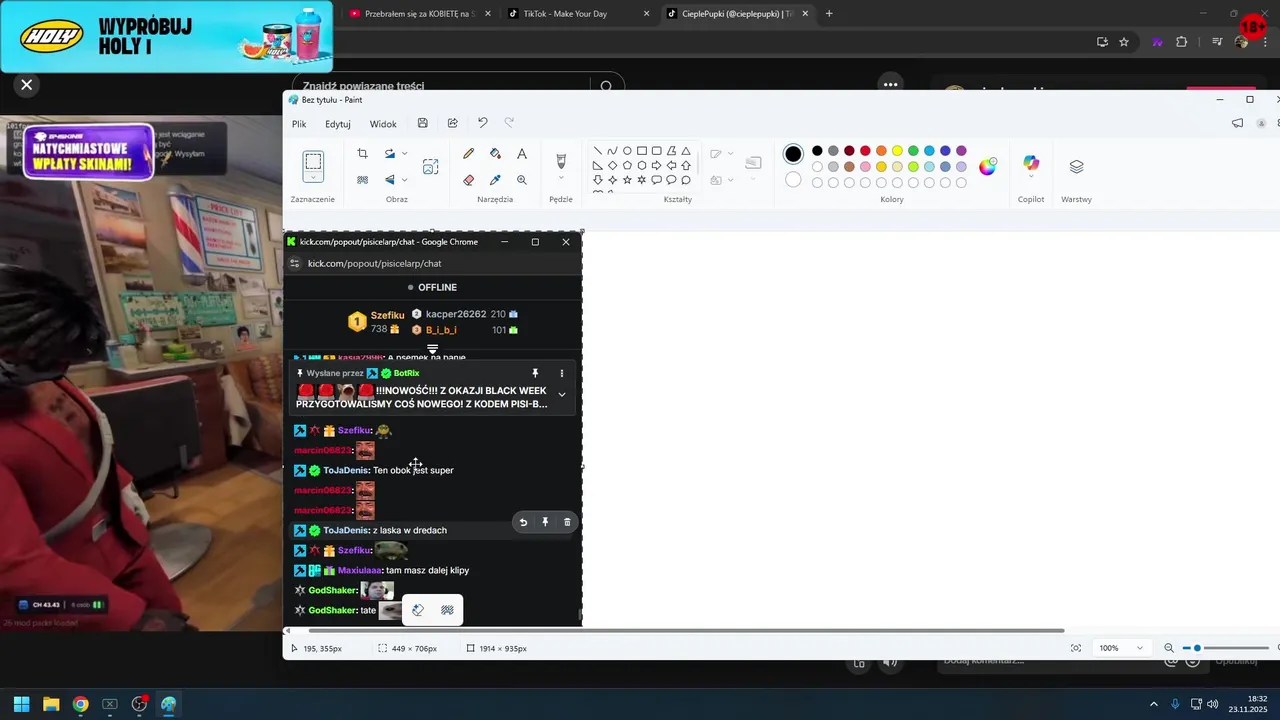This screenshot has height=720, width=1280.
Task: Bookmark this page with the star icon
Action: [1124, 42]
